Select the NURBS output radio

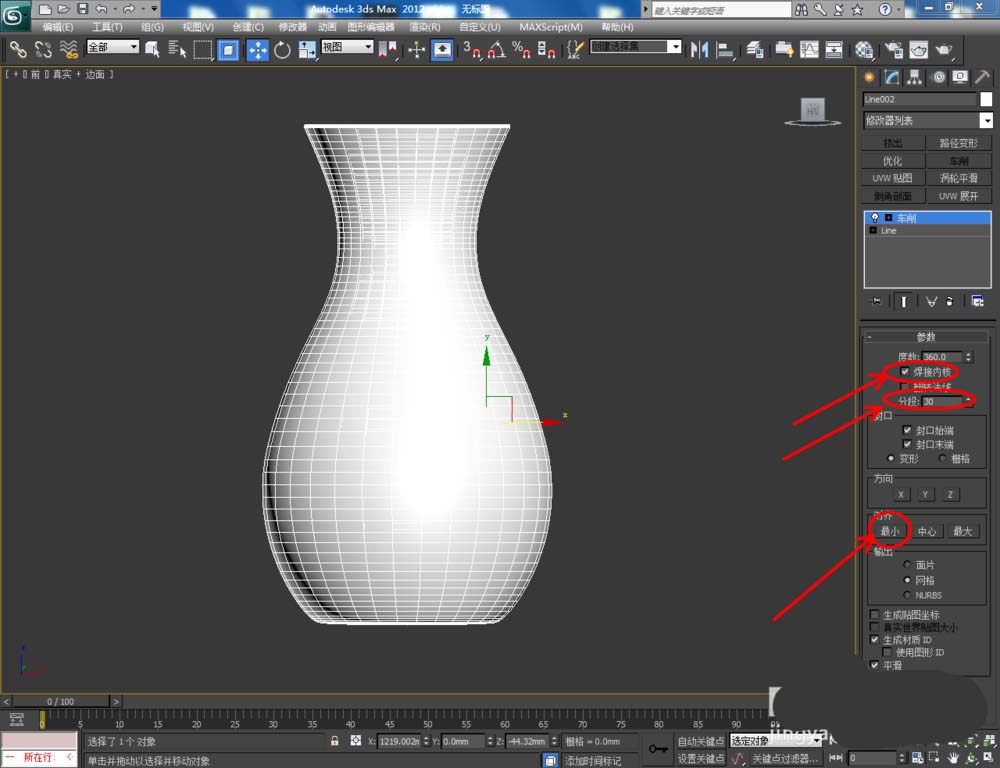tap(907, 594)
